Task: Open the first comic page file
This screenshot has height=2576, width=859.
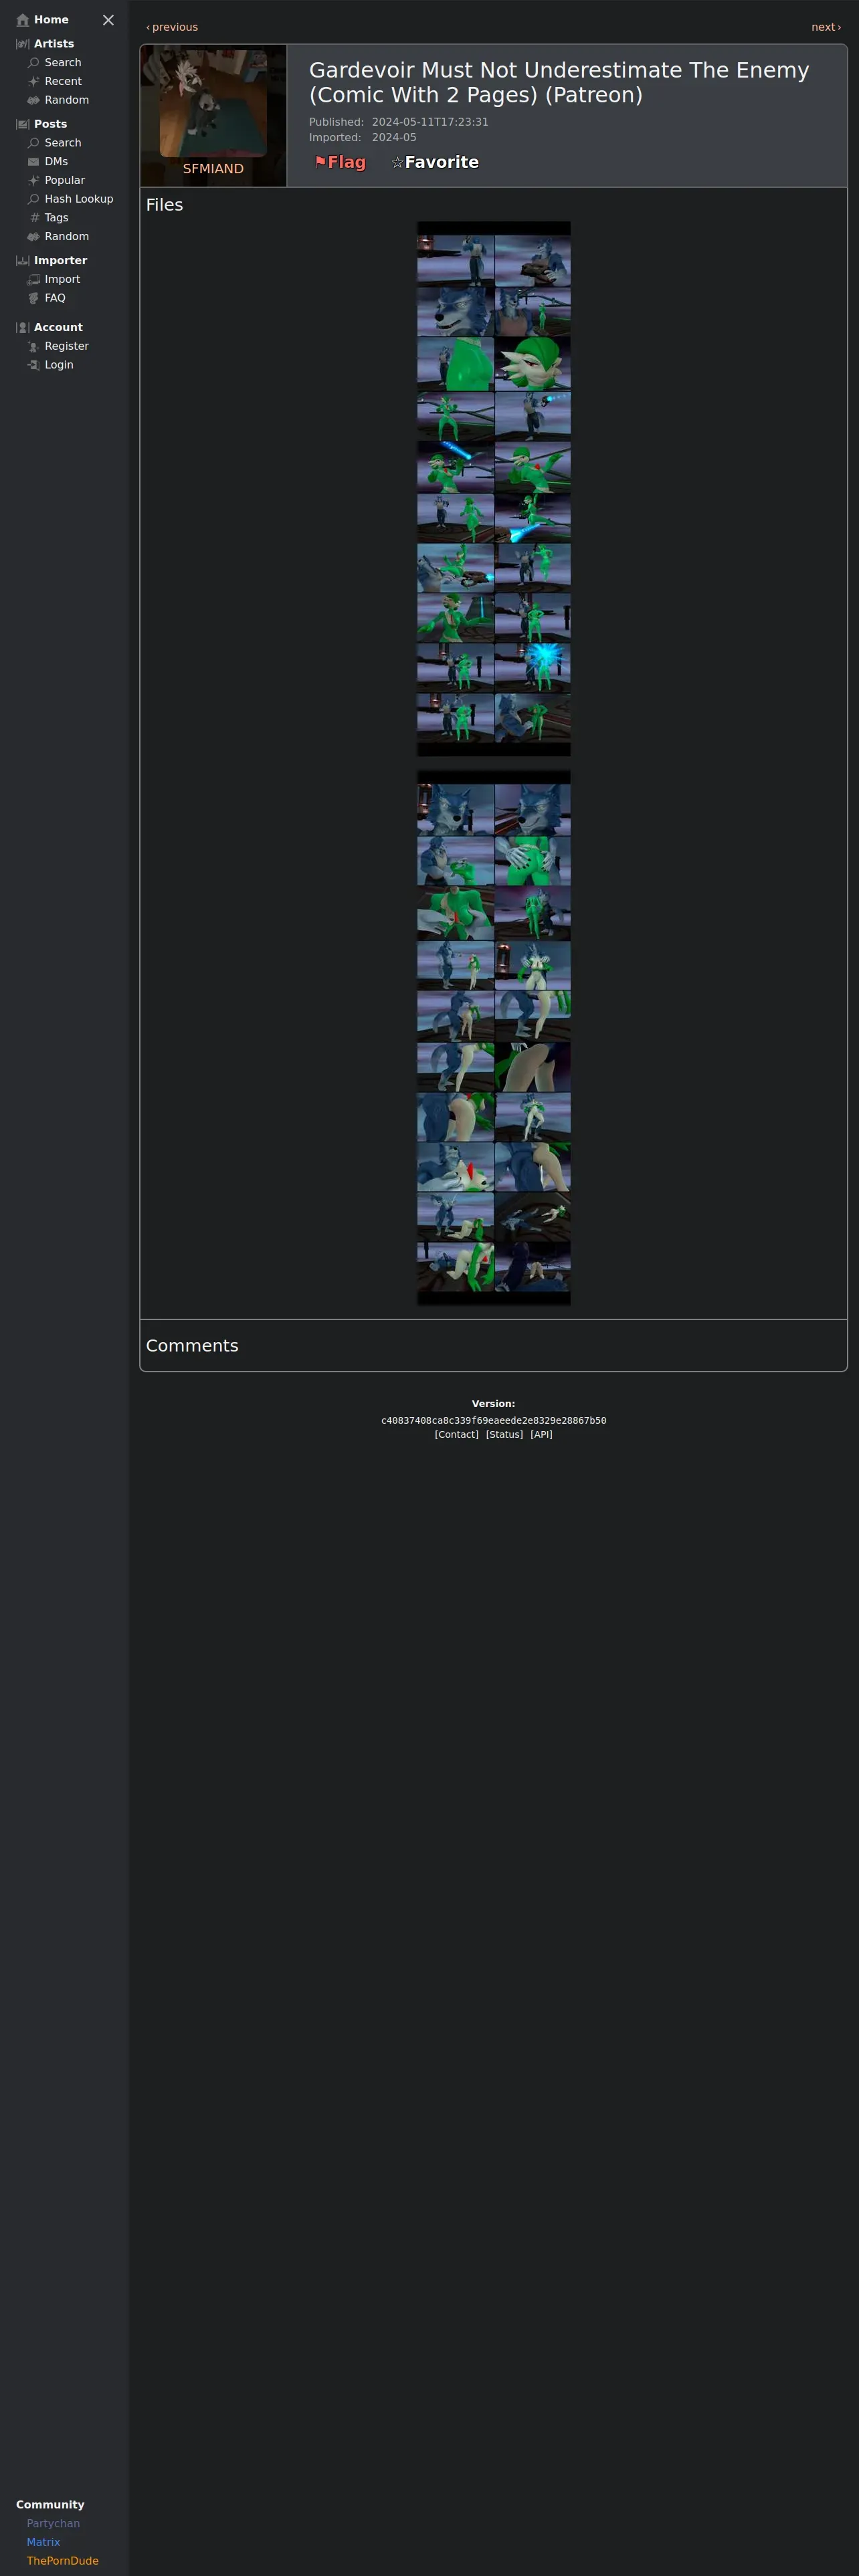Action: [494, 489]
